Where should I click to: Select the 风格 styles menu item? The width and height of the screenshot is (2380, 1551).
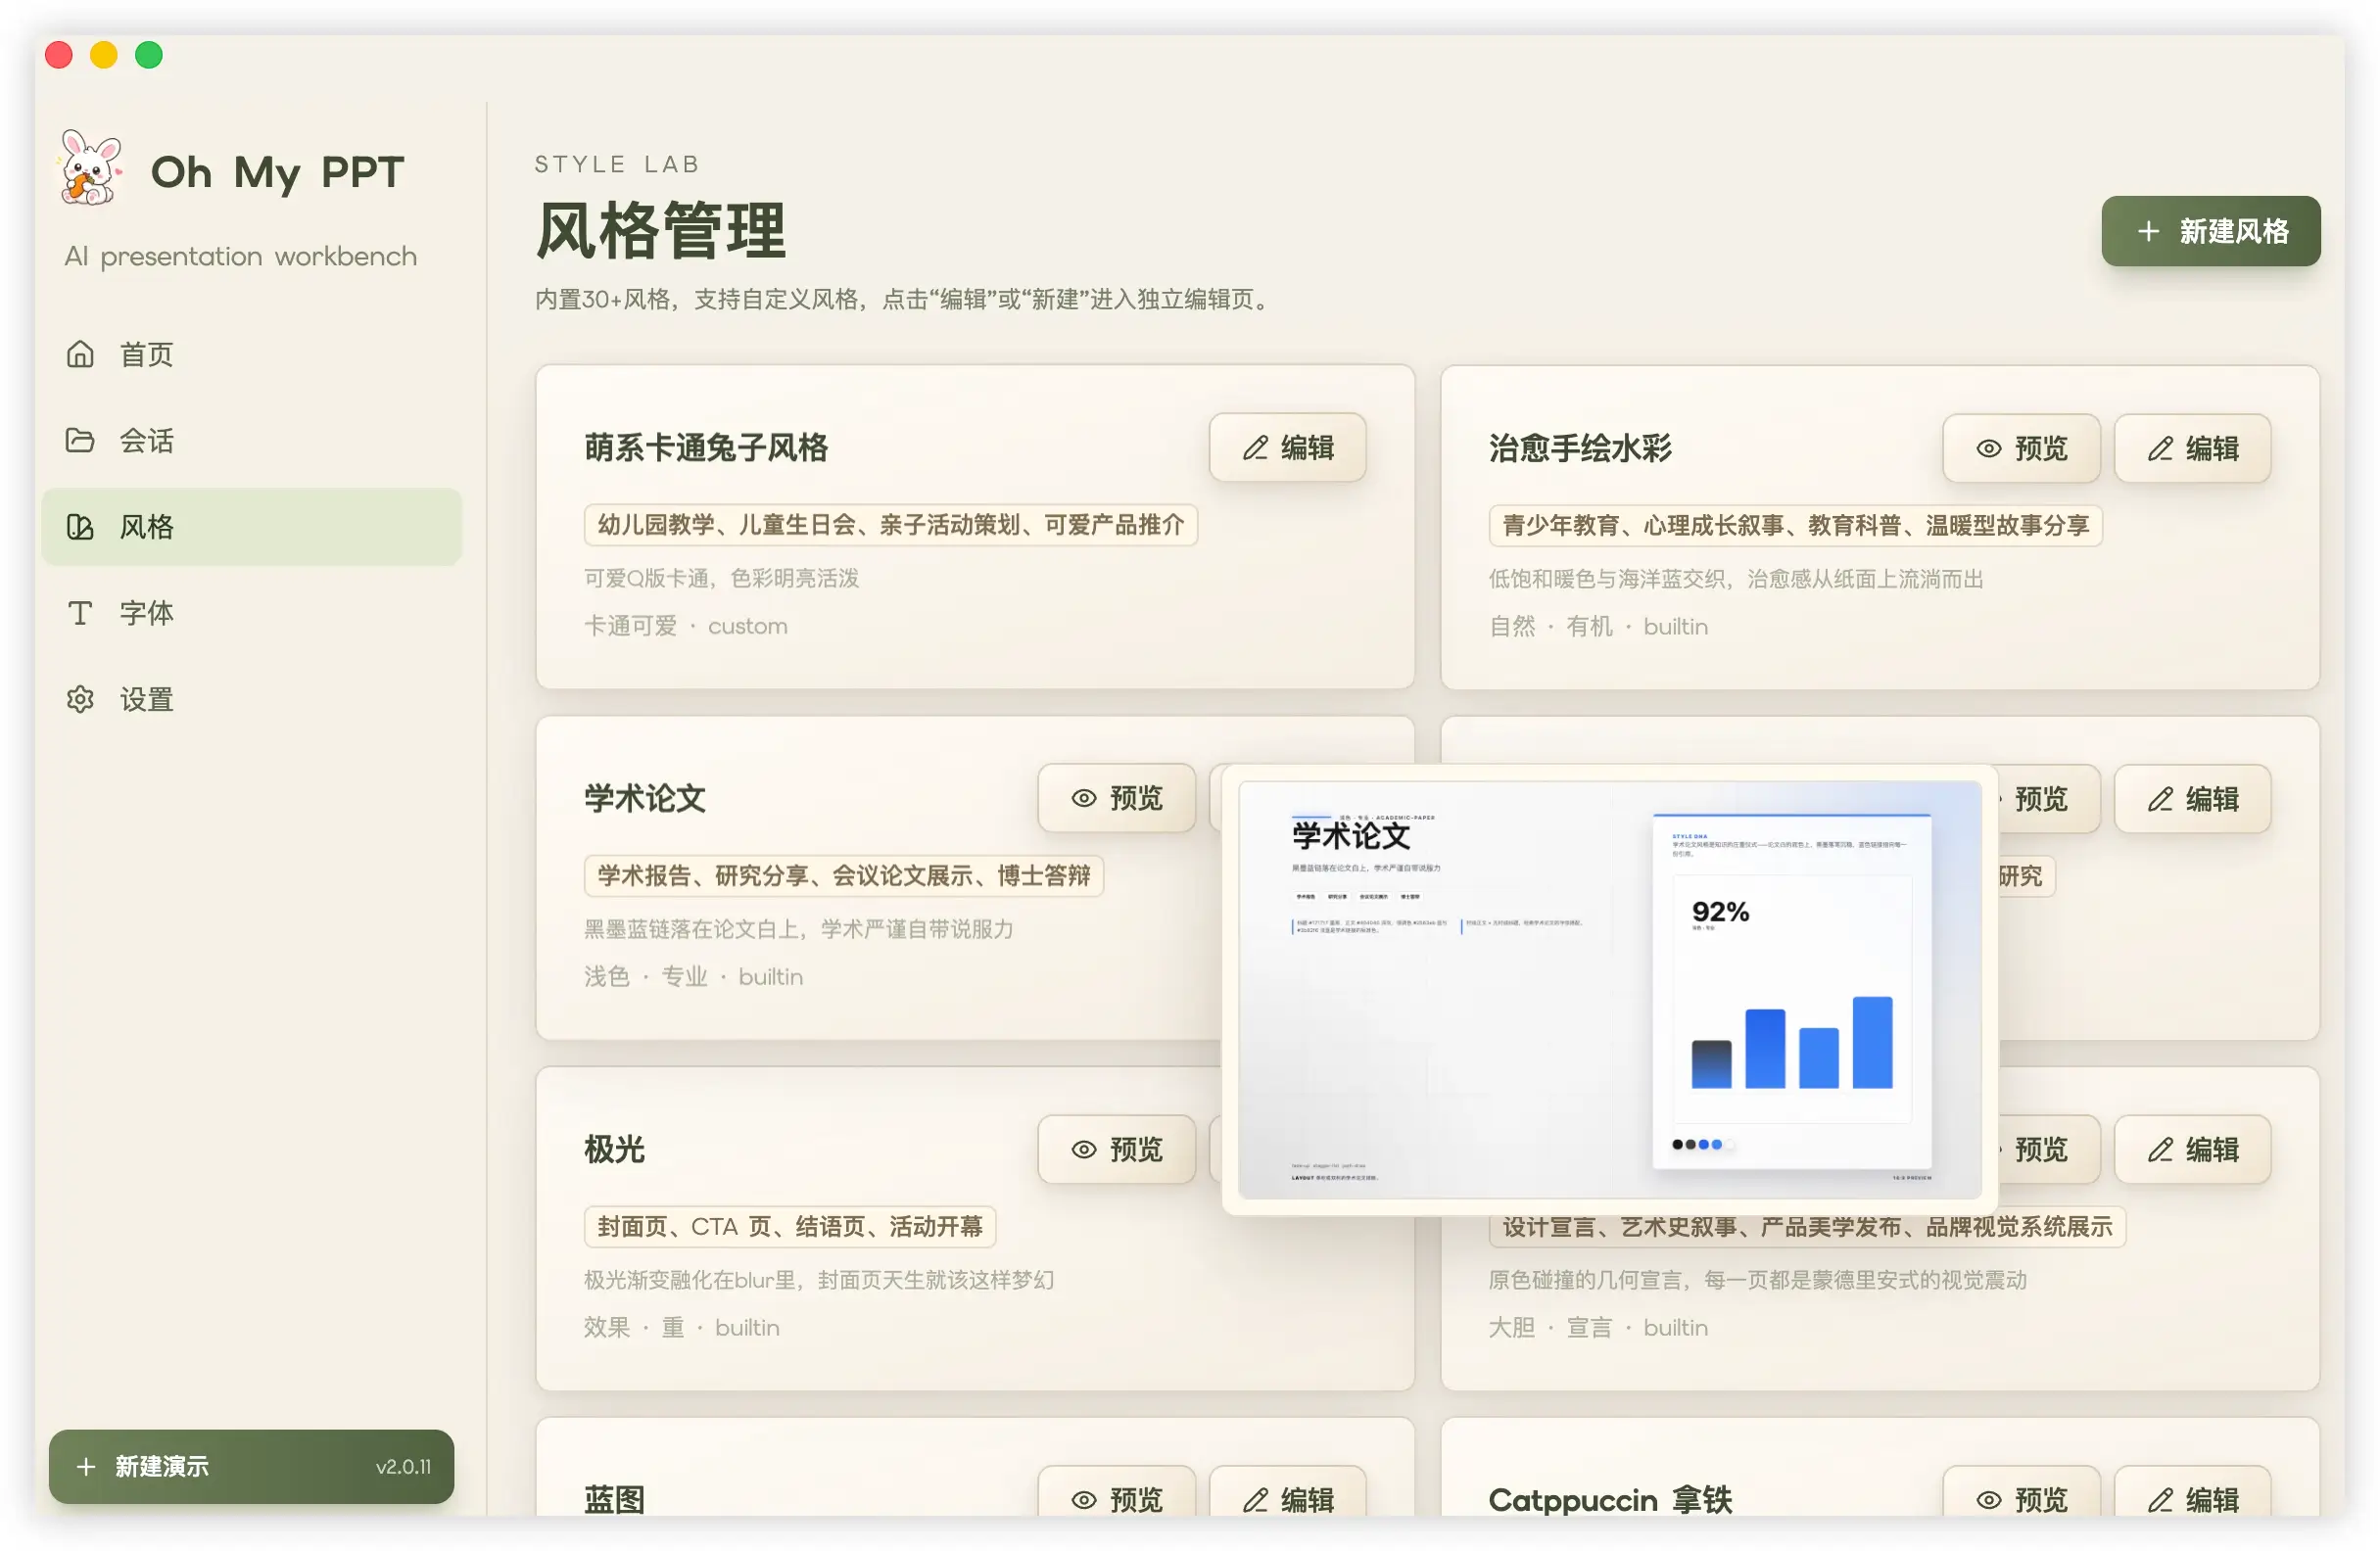tap(251, 527)
